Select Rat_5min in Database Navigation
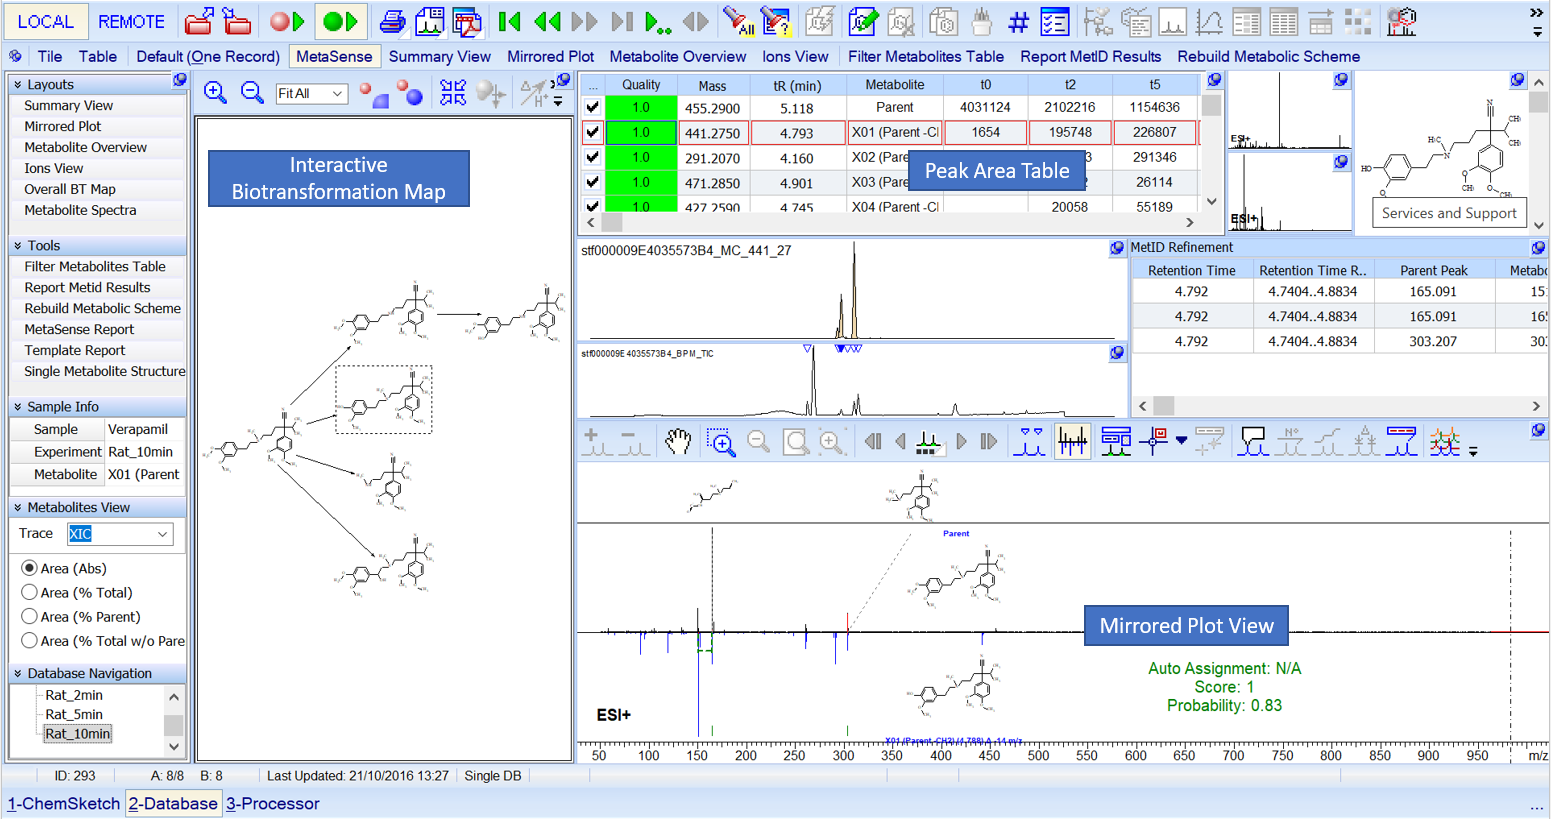 pos(74,714)
